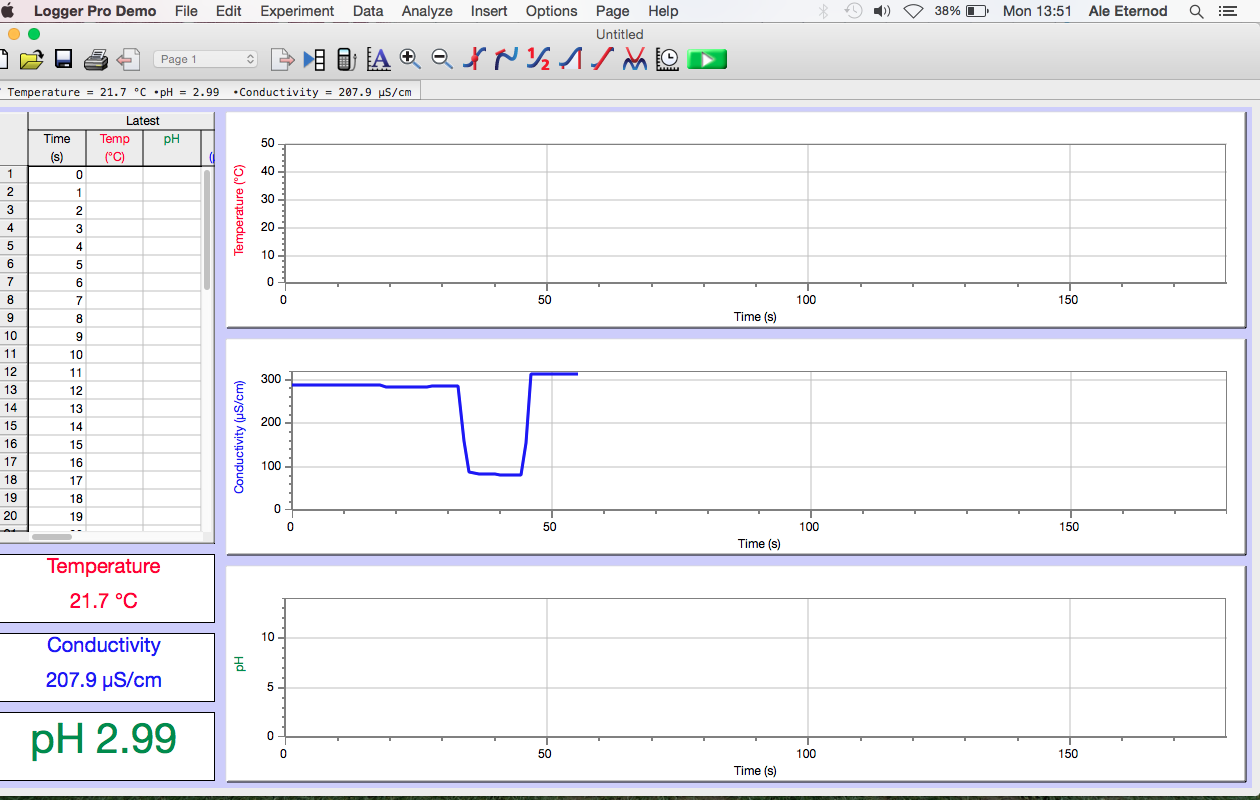Open the Page menu
The height and width of the screenshot is (800, 1260).
[612, 11]
